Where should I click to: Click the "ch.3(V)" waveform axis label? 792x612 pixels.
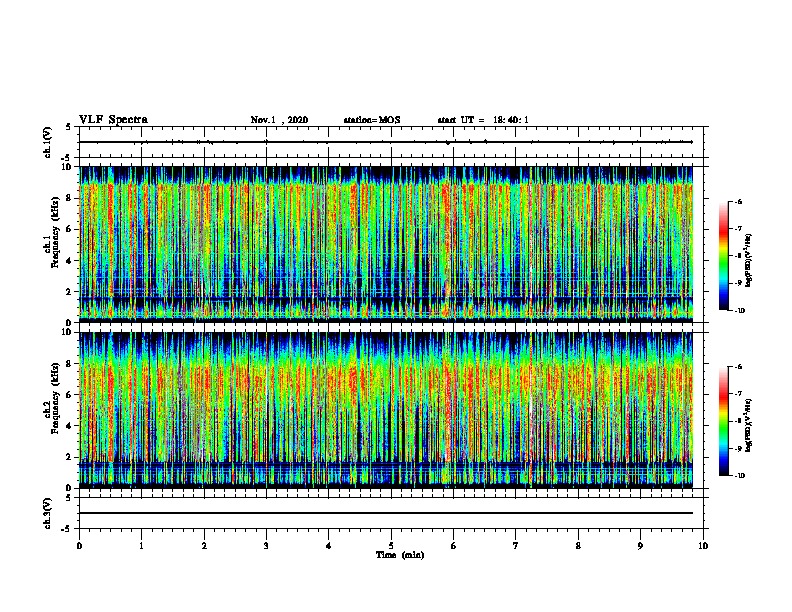(48, 513)
